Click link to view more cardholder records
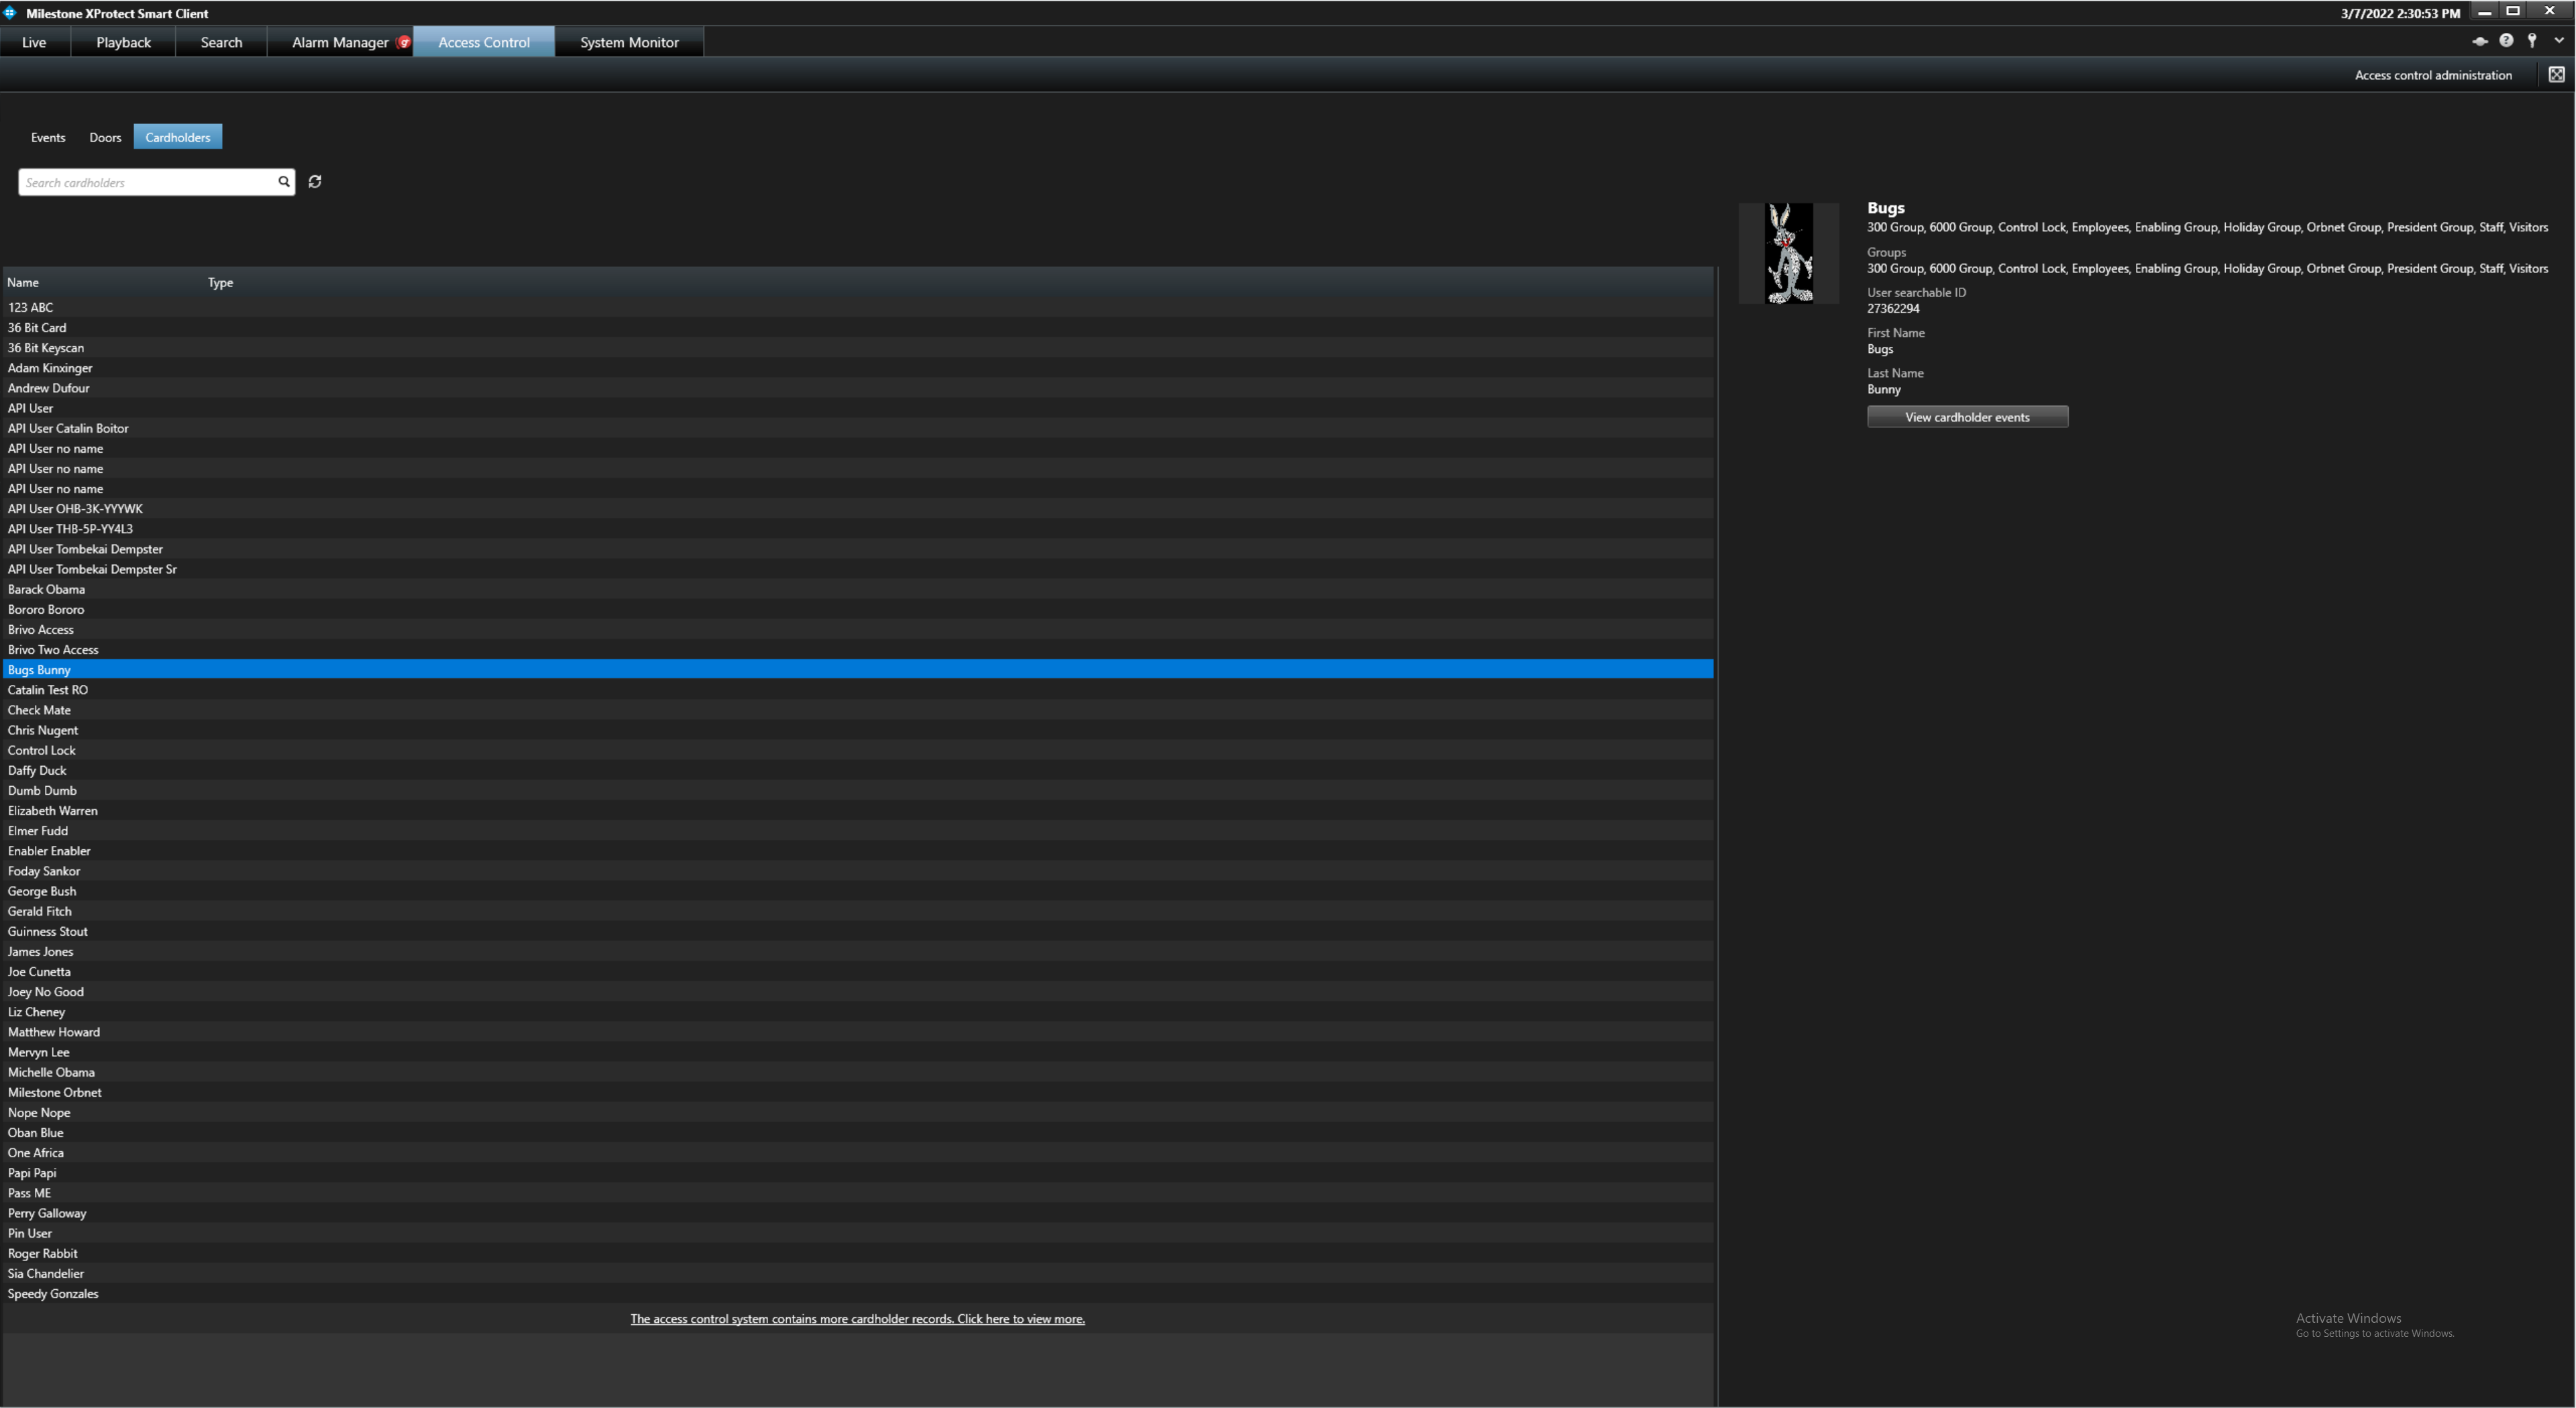 click(857, 1319)
